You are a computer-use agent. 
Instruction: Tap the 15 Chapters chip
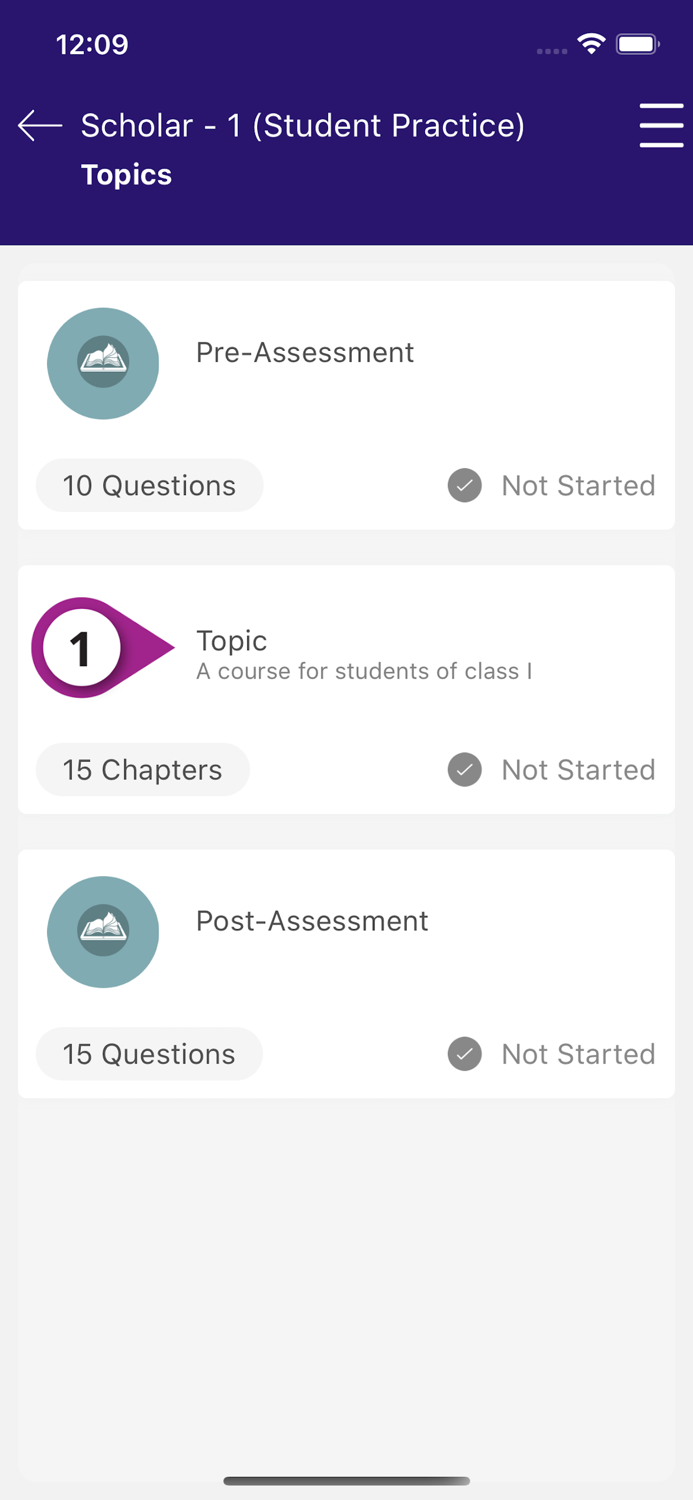(142, 770)
